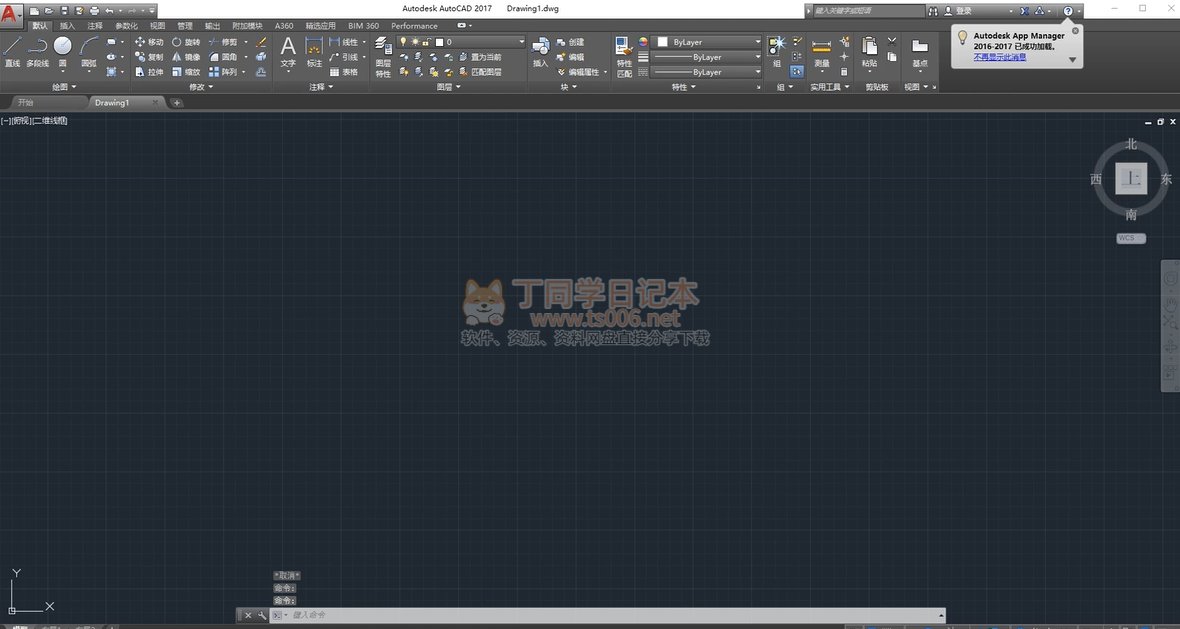
Task: Choose the Arc (圆弧) tool
Action: click(89, 50)
